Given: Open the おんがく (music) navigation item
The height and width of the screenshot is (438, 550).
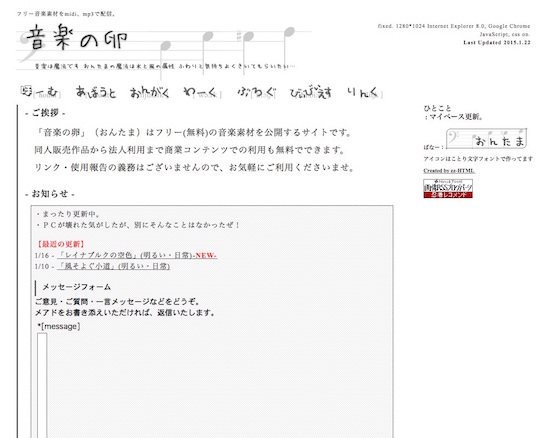Looking at the screenshot, I should [x=150, y=92].
